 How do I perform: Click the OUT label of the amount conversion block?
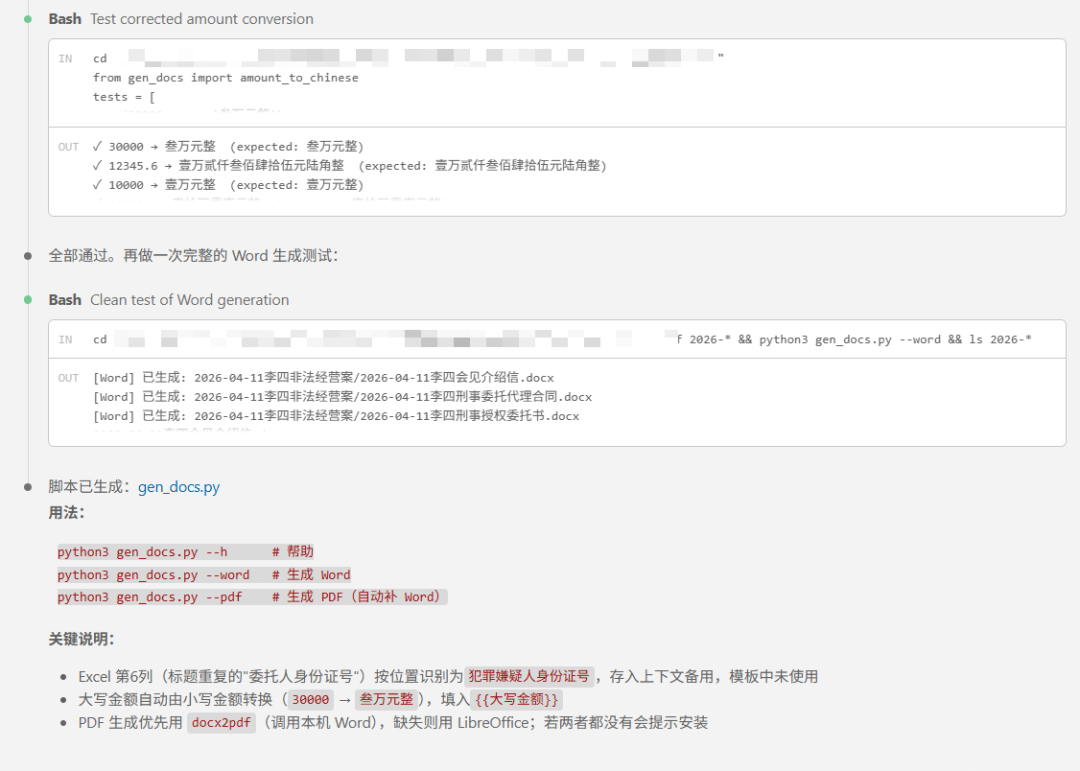(68, 147)
